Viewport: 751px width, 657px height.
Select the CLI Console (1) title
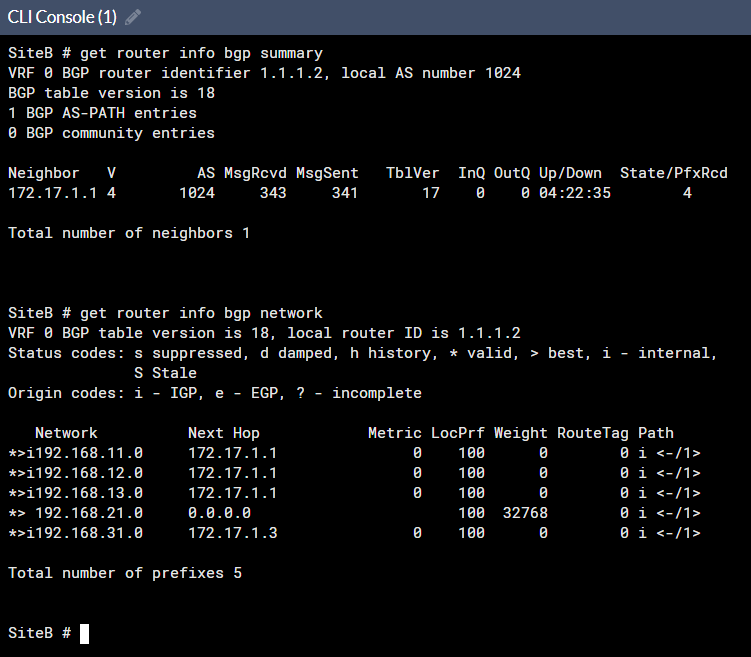pos(62,17)
